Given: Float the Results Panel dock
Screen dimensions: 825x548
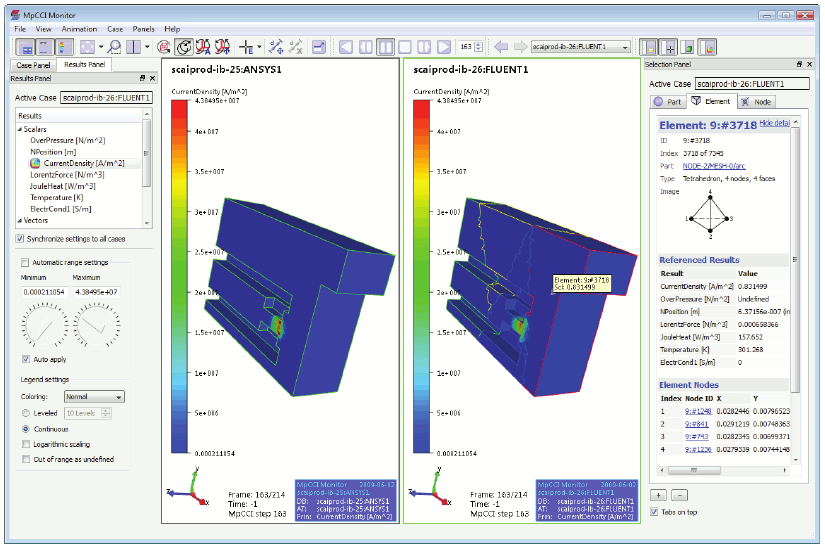Looking at the screenshot, I should point(142,78).
